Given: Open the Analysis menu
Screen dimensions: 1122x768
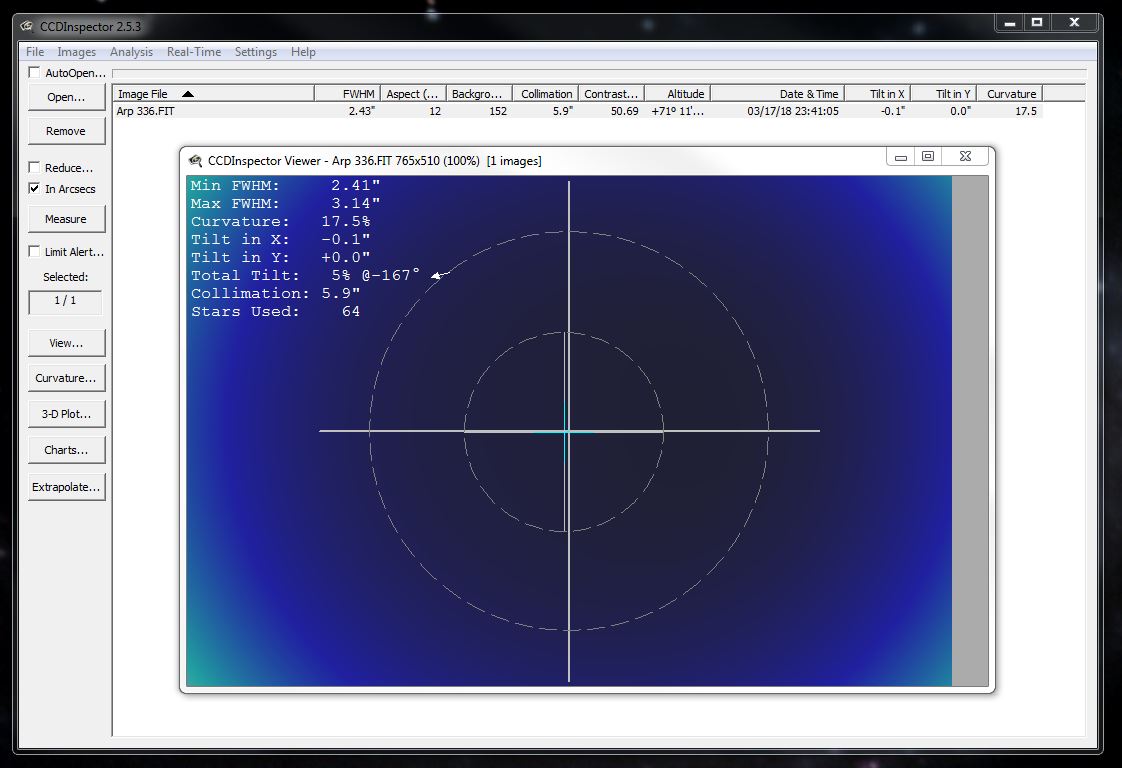Looking at the screenshot, I should tap(131, 52).
